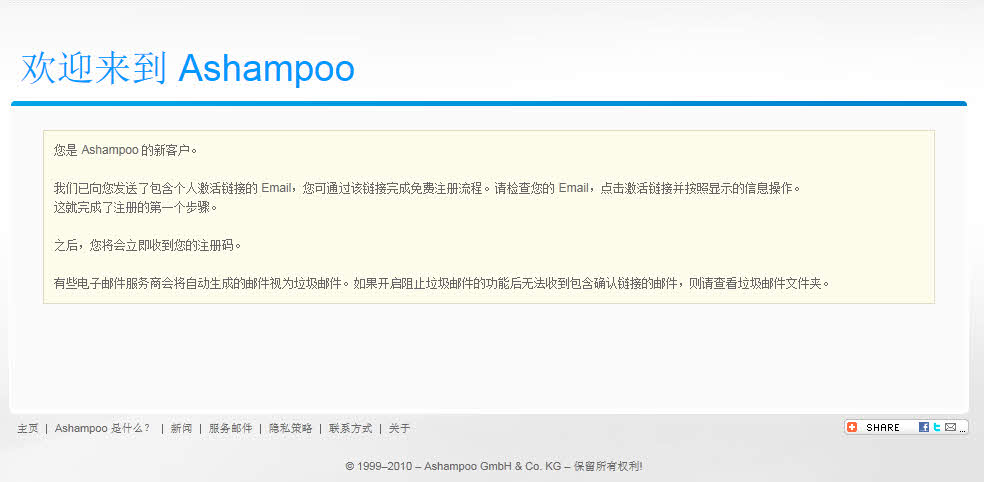Click the '您是 Ashampoo 的新客户' line
Screen dimensions: 984x482
125,150
